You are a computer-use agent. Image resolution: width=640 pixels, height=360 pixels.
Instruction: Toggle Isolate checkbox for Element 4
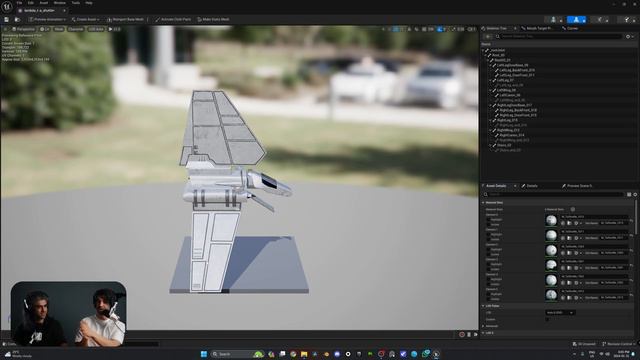(x=489, y=284)
